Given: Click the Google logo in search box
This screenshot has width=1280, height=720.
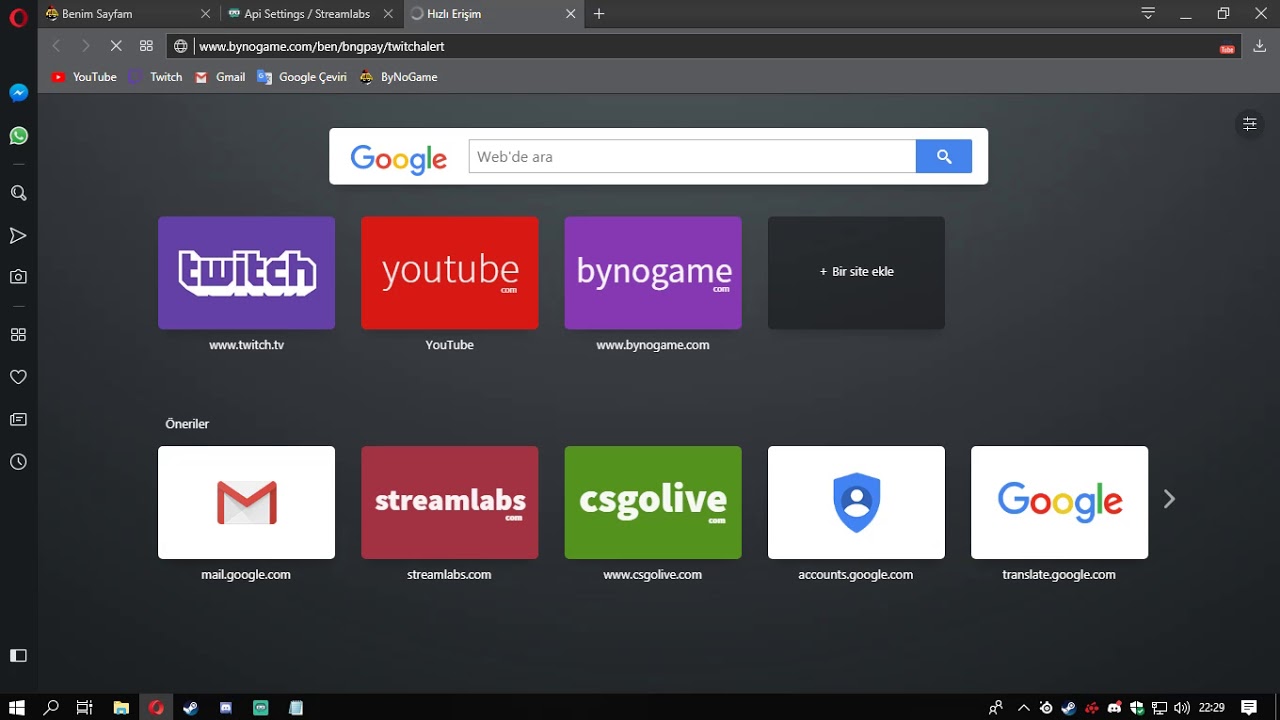Looking at the screenshot, I should [399, 158].
